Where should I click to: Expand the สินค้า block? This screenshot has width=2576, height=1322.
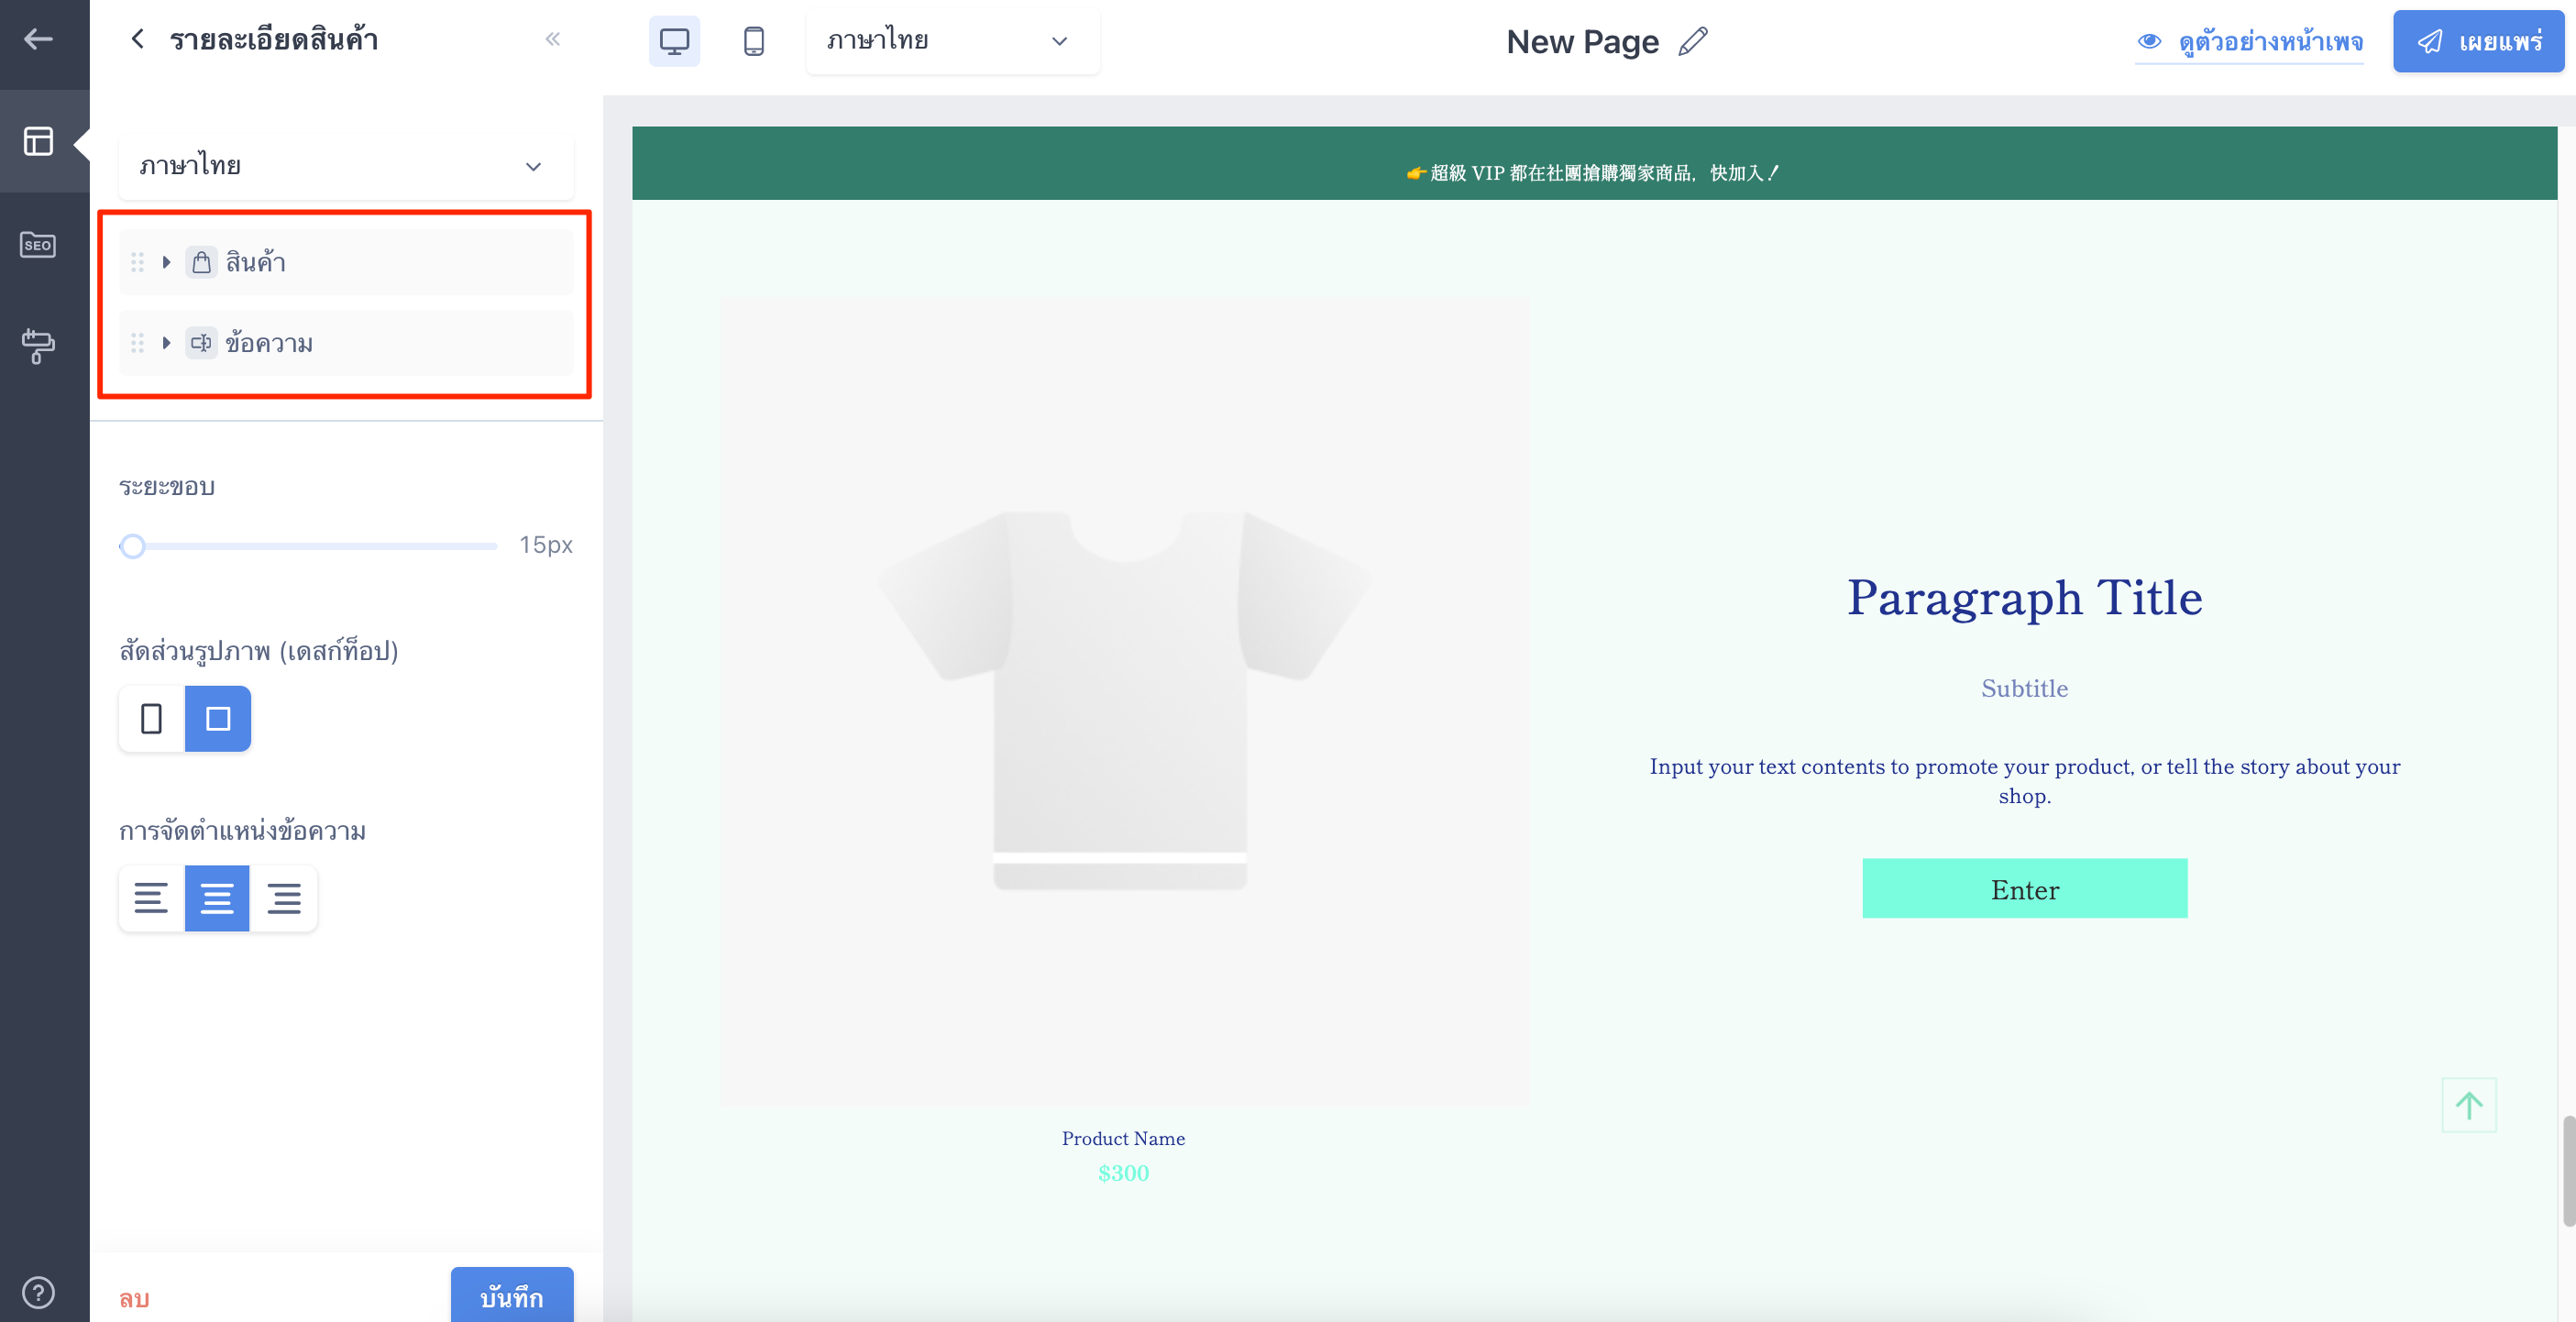[x=167, y=262]
